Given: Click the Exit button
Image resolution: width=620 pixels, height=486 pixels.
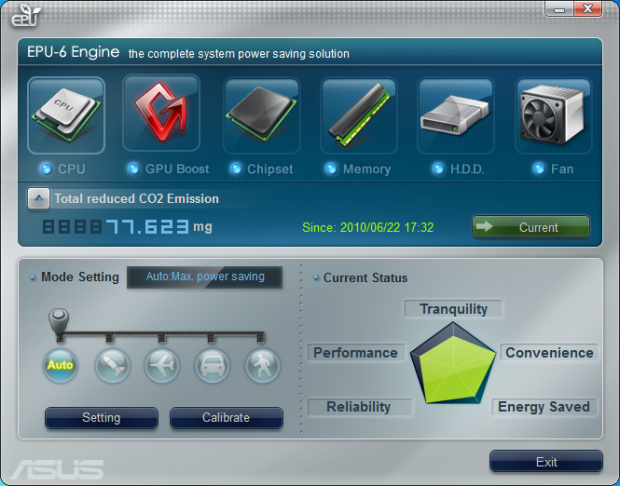Looking at the screenshot, I should coord(546,461).
